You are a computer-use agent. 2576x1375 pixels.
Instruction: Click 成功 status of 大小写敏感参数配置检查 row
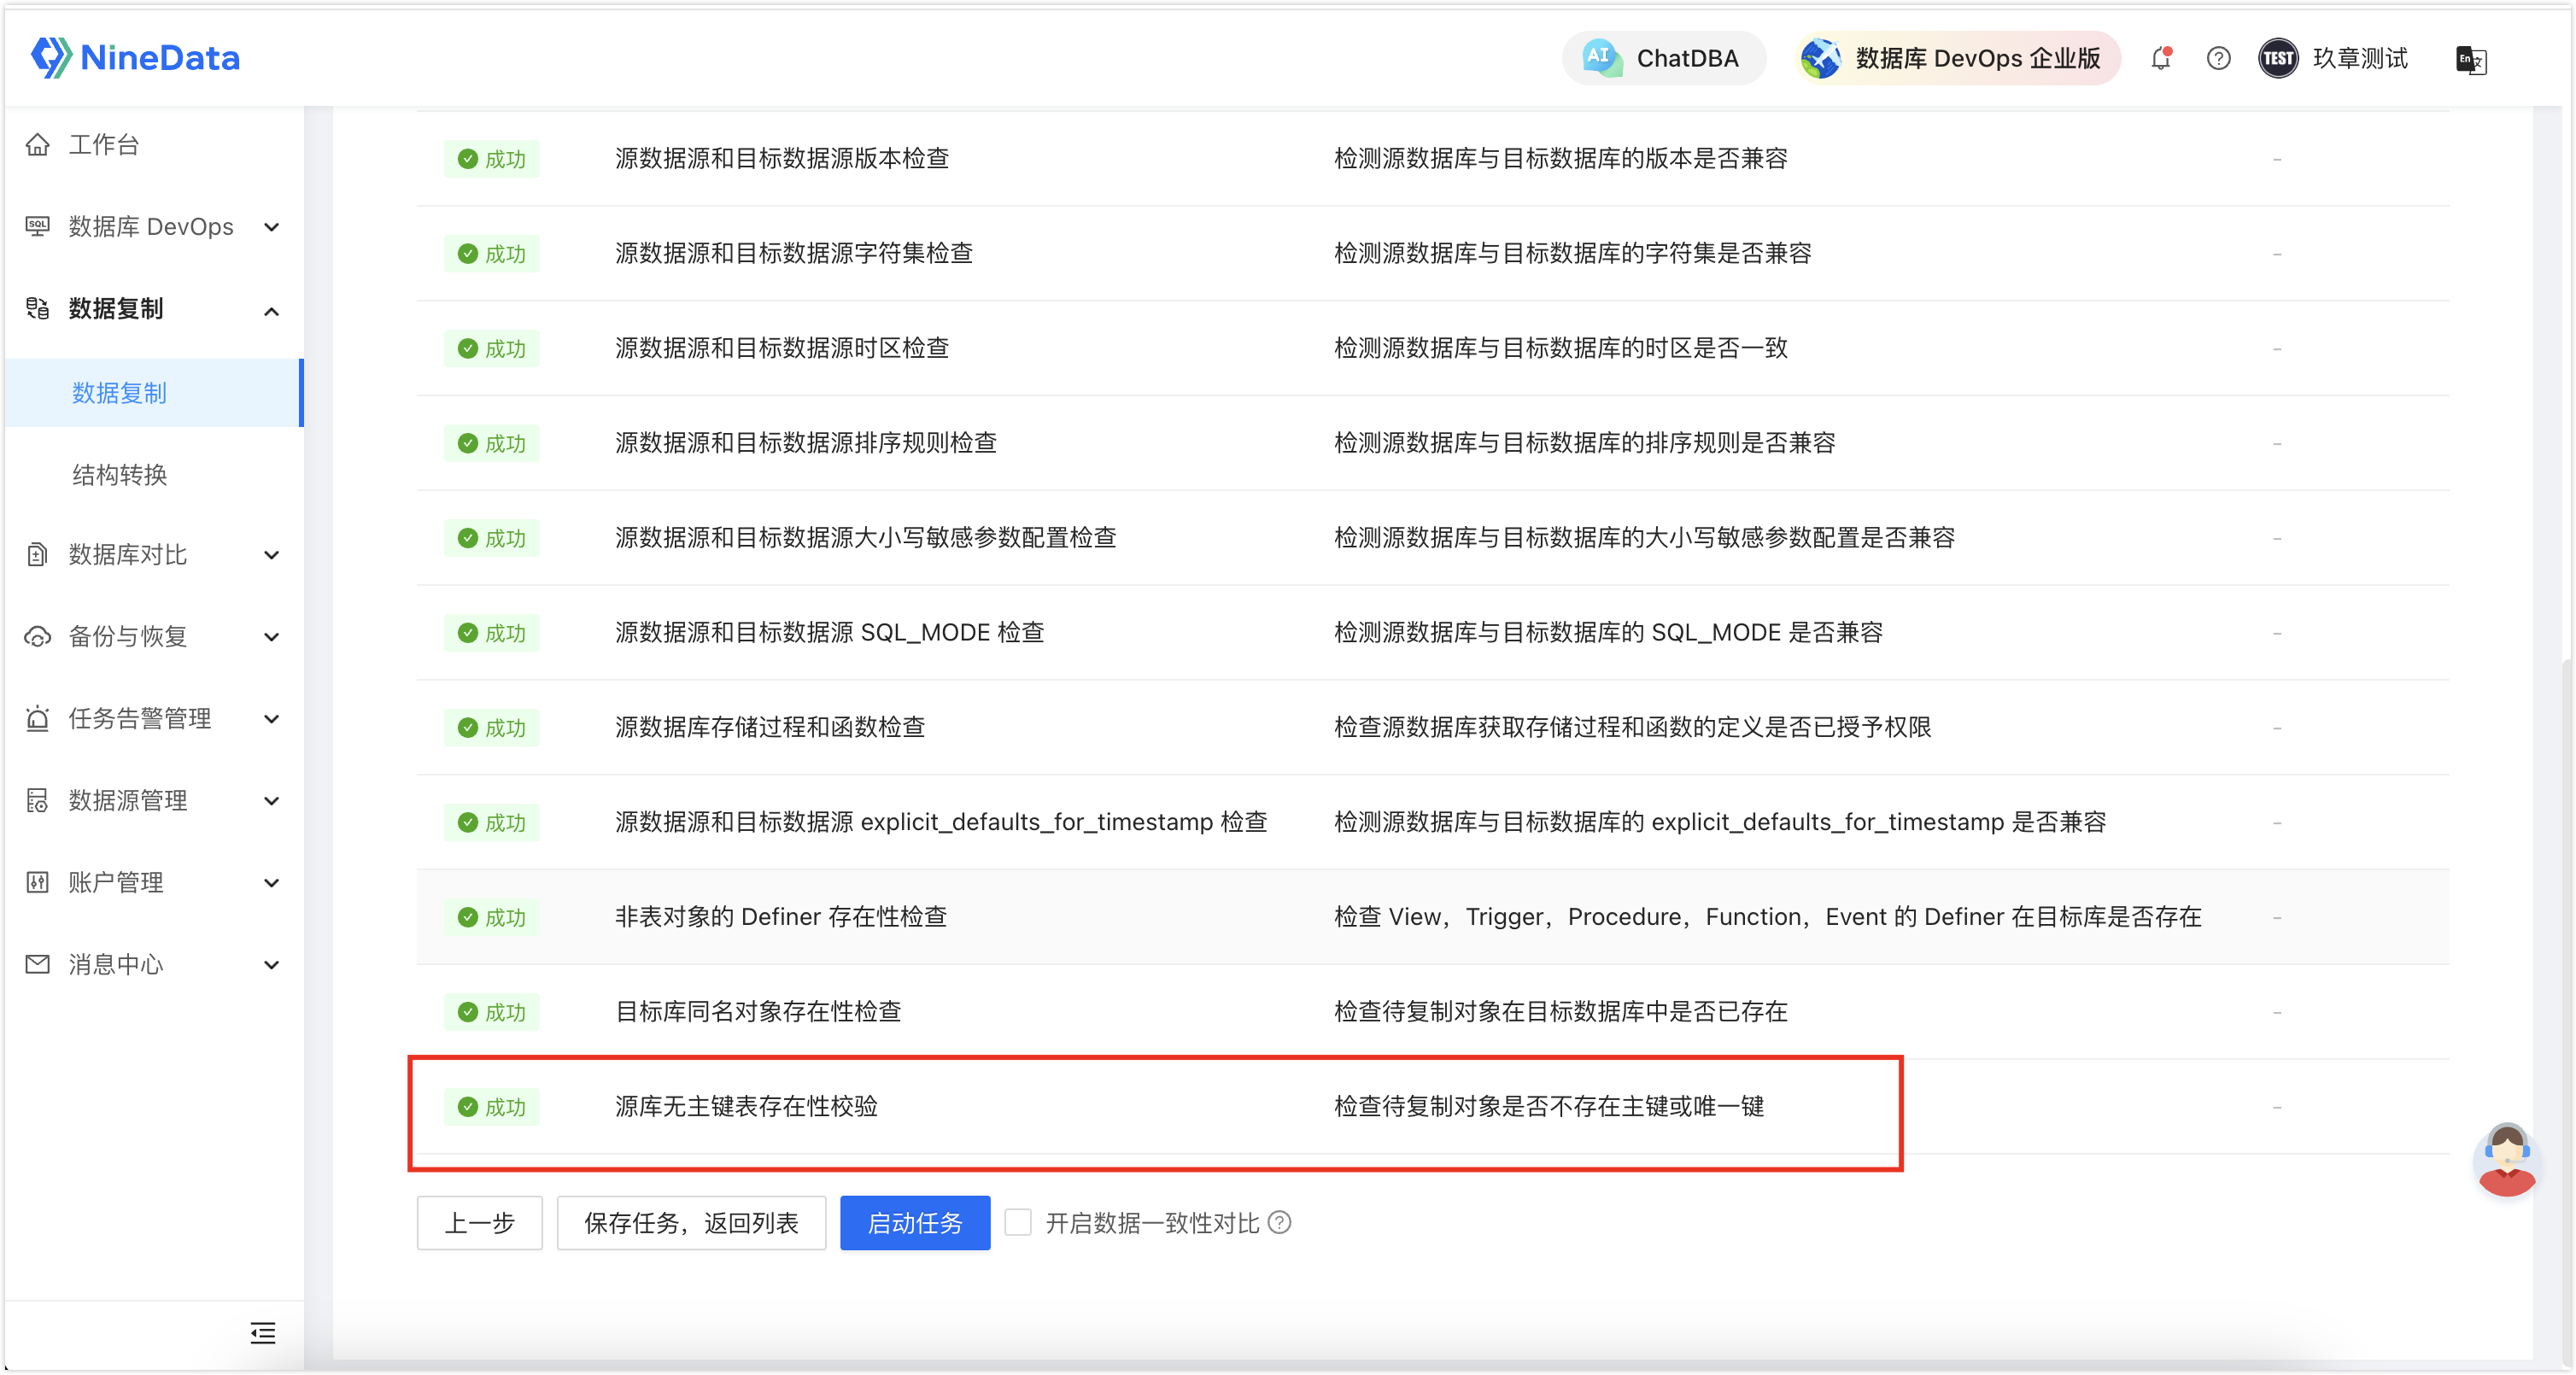click(492, 539)
